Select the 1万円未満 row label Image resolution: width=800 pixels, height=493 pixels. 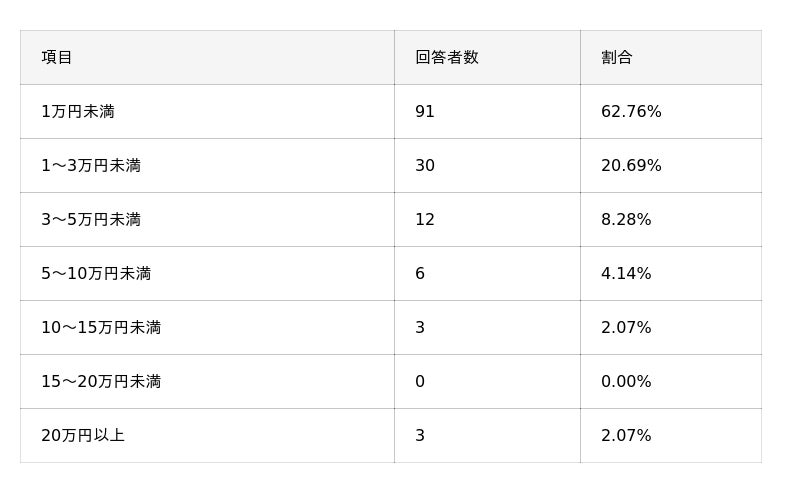pyautogui.click(x=78, y=112)
